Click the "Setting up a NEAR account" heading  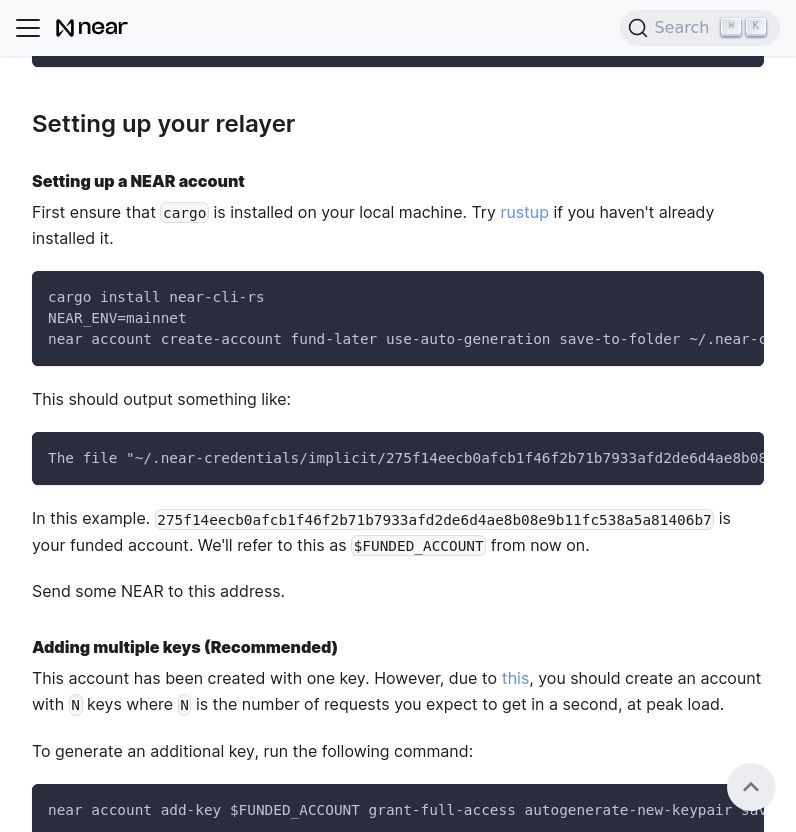138,181
